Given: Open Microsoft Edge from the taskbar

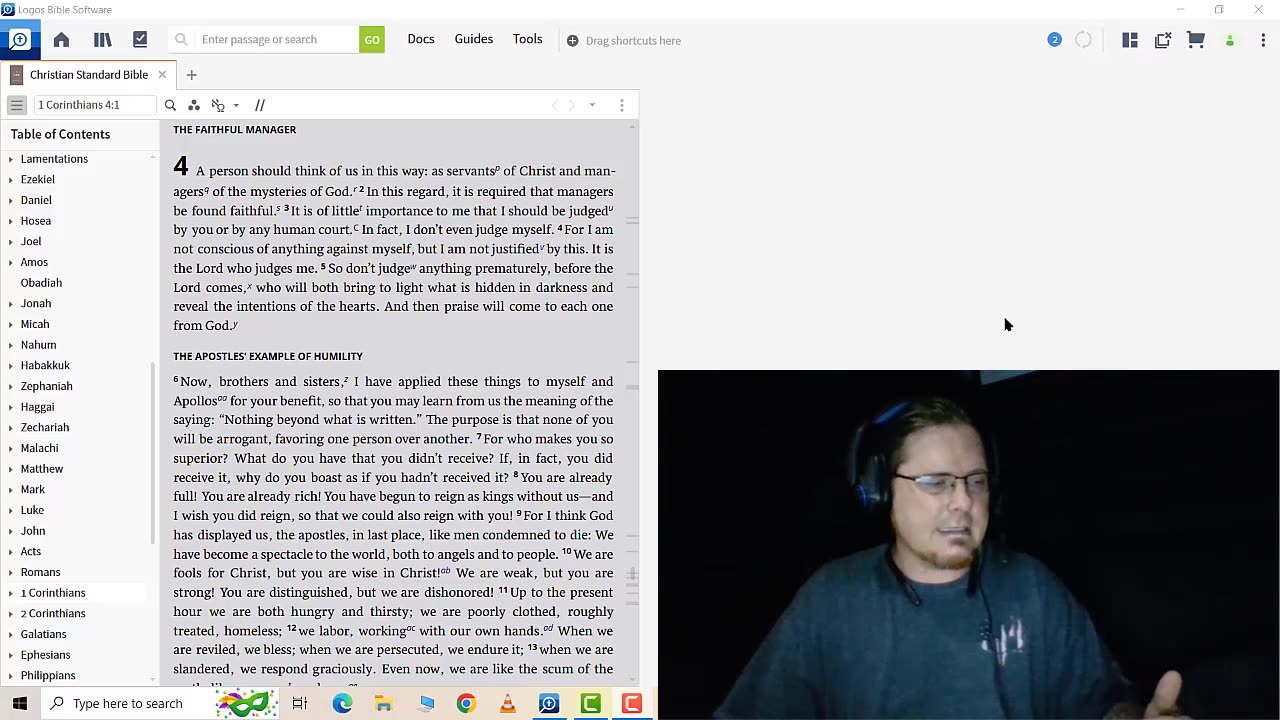Looking at the screenshot, I should click(x=342, y=703).
